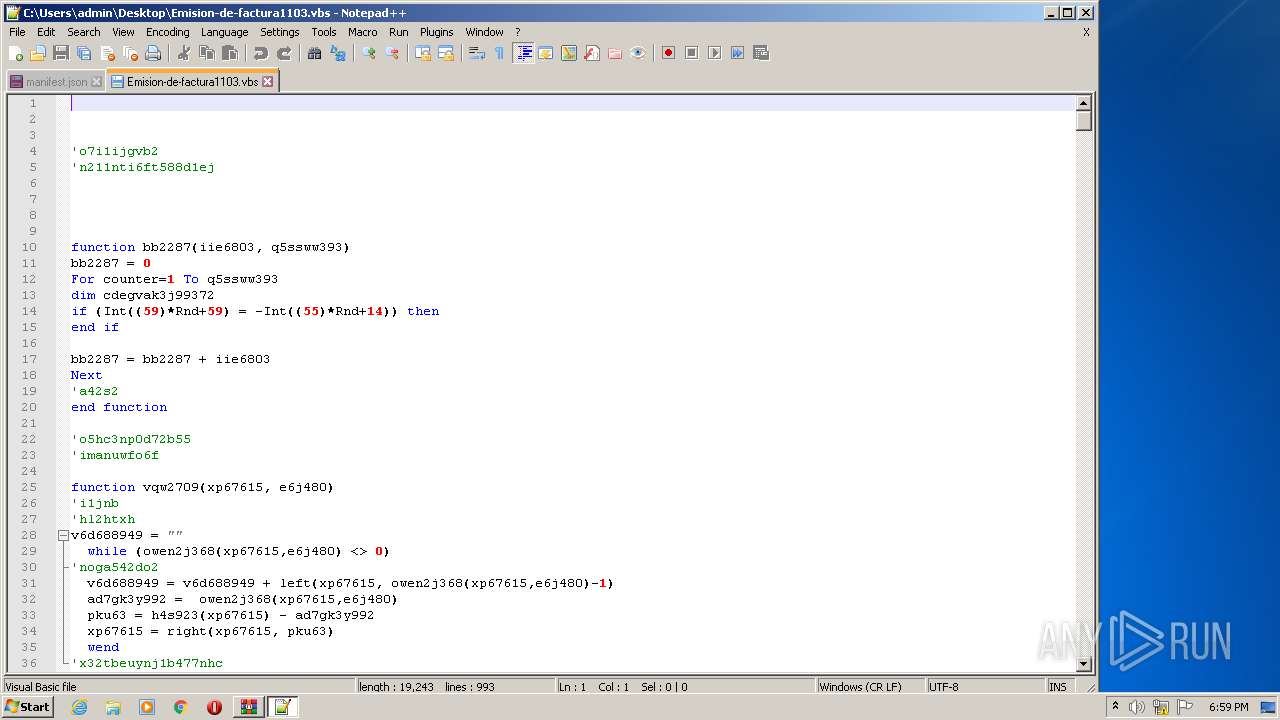Toggle show all characters pilcrow icon
Screen dimensions: 1280x720
(500, 53)
